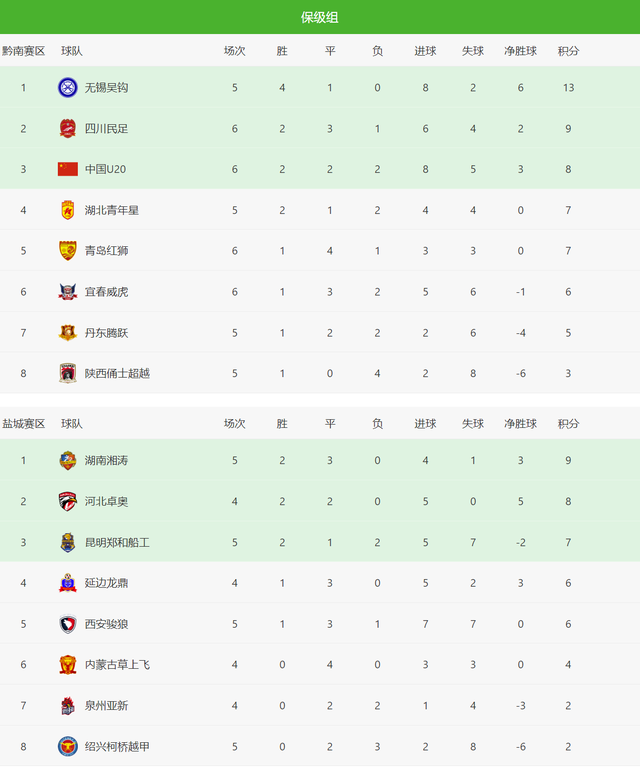This screenshot has width=640, height=779.
Task: Click the 绍兴柯桥越甲 team name
Action: 117,747
